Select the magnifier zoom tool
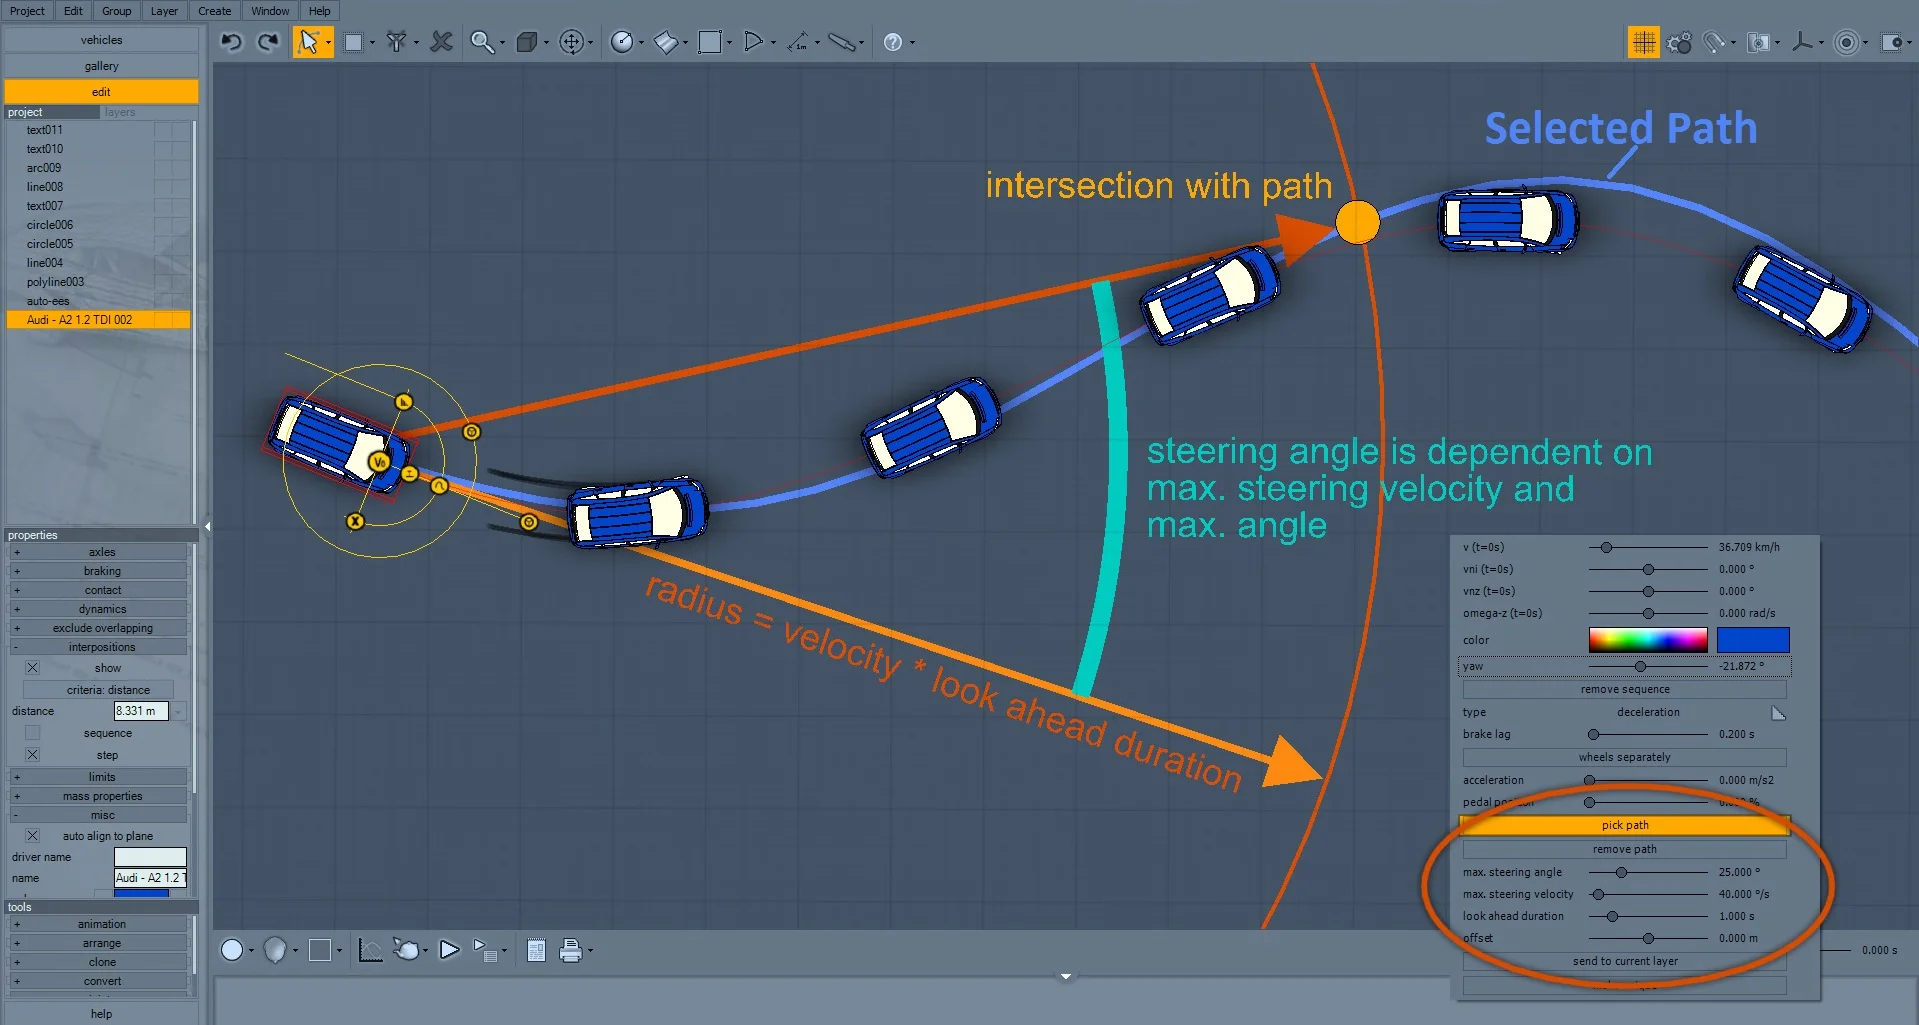Screen dimensions: 1919x1025 pos(482,42)
